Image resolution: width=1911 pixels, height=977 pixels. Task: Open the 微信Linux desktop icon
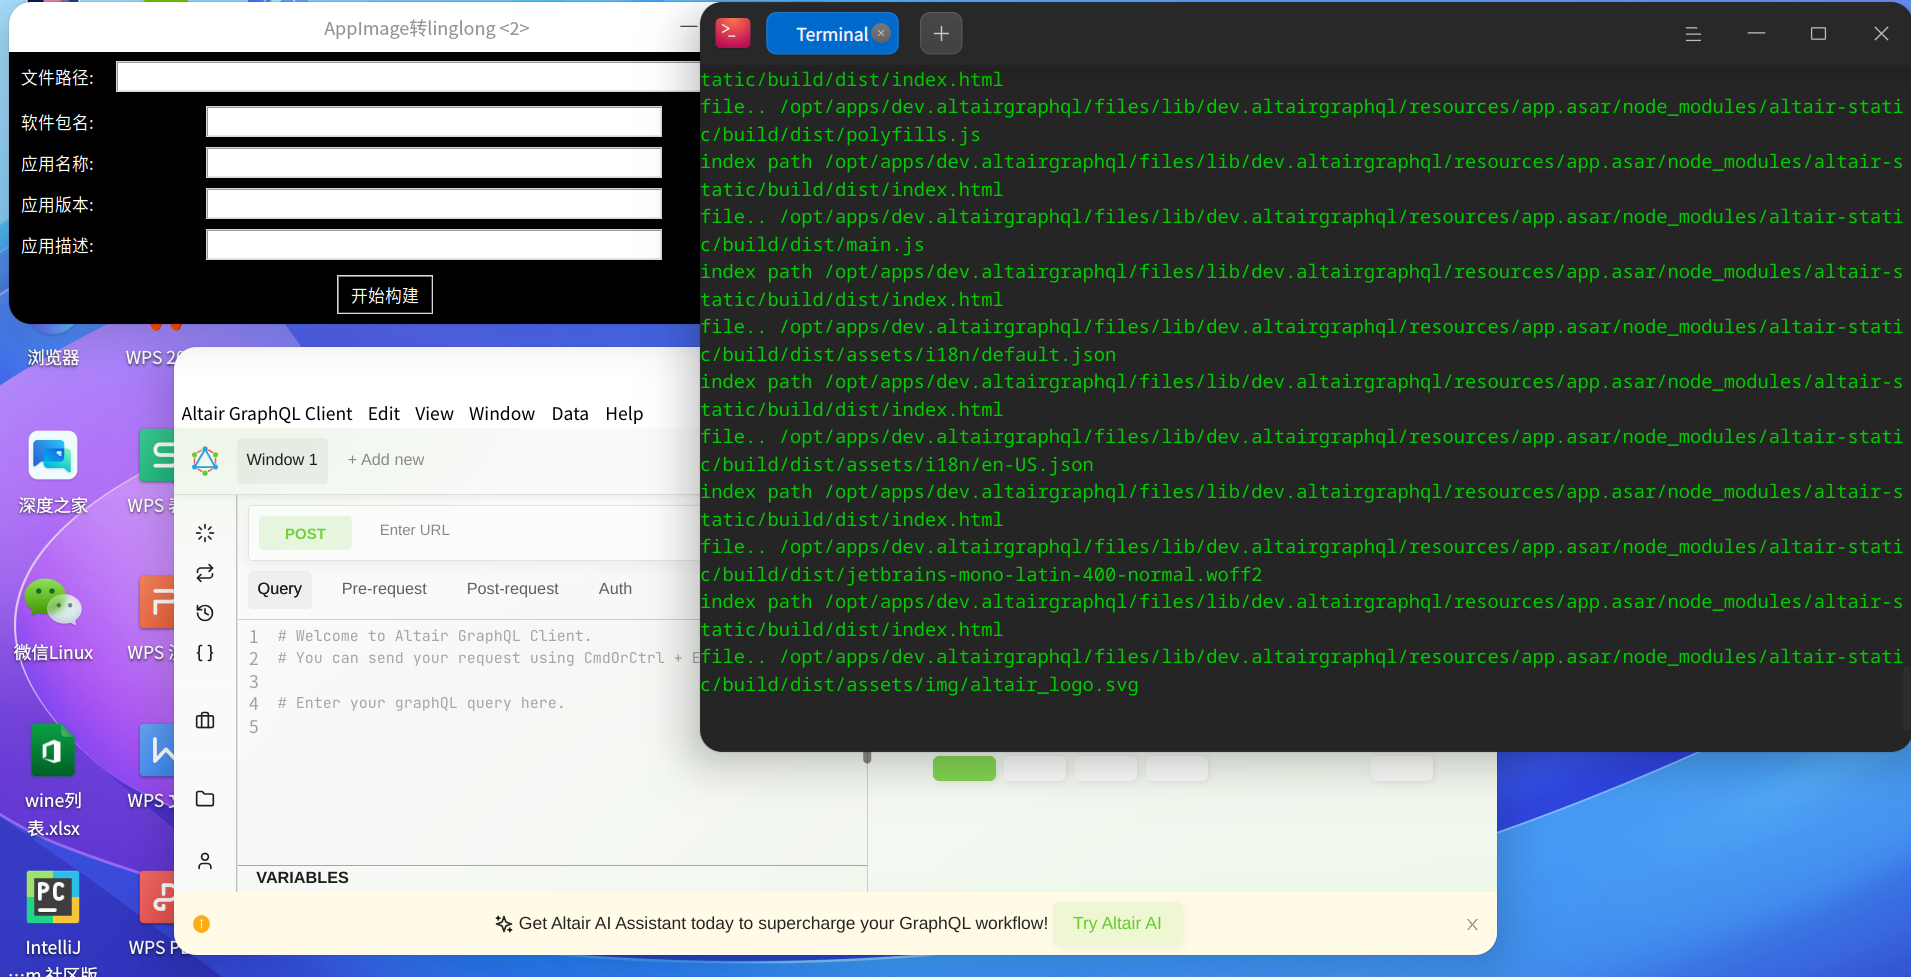pos(53,620)
